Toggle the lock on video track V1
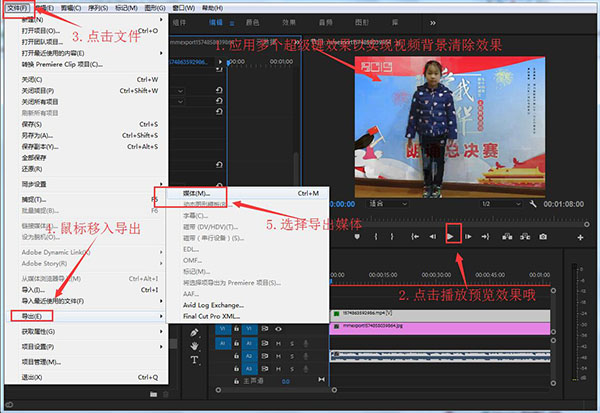The height and width of the screenshot is (413, 600). pyautogui.click(x=236, y=329)
